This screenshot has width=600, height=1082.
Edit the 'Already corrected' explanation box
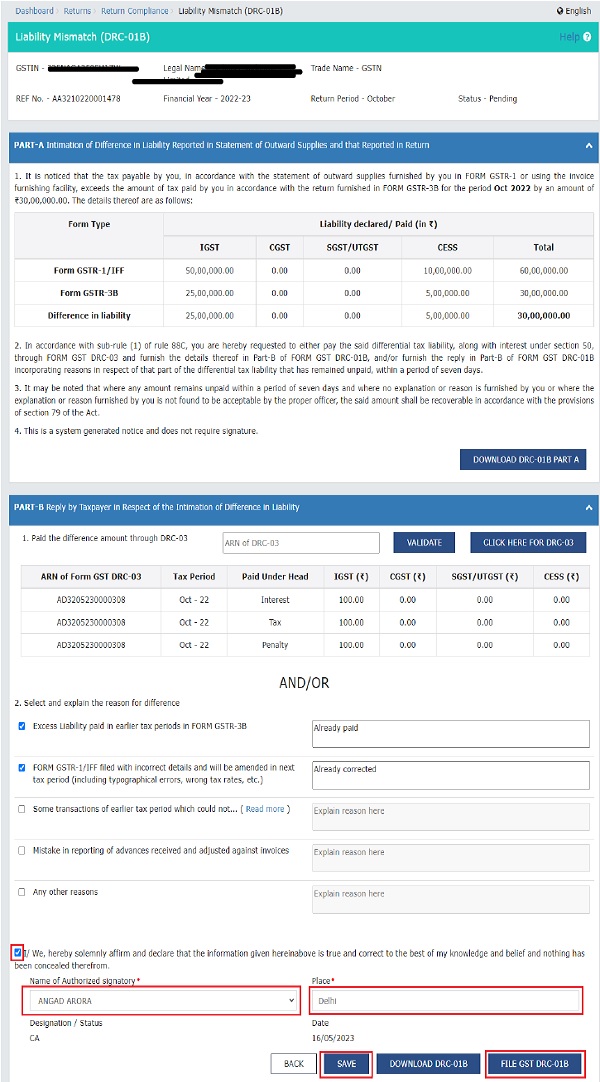(x=451, y=775)
